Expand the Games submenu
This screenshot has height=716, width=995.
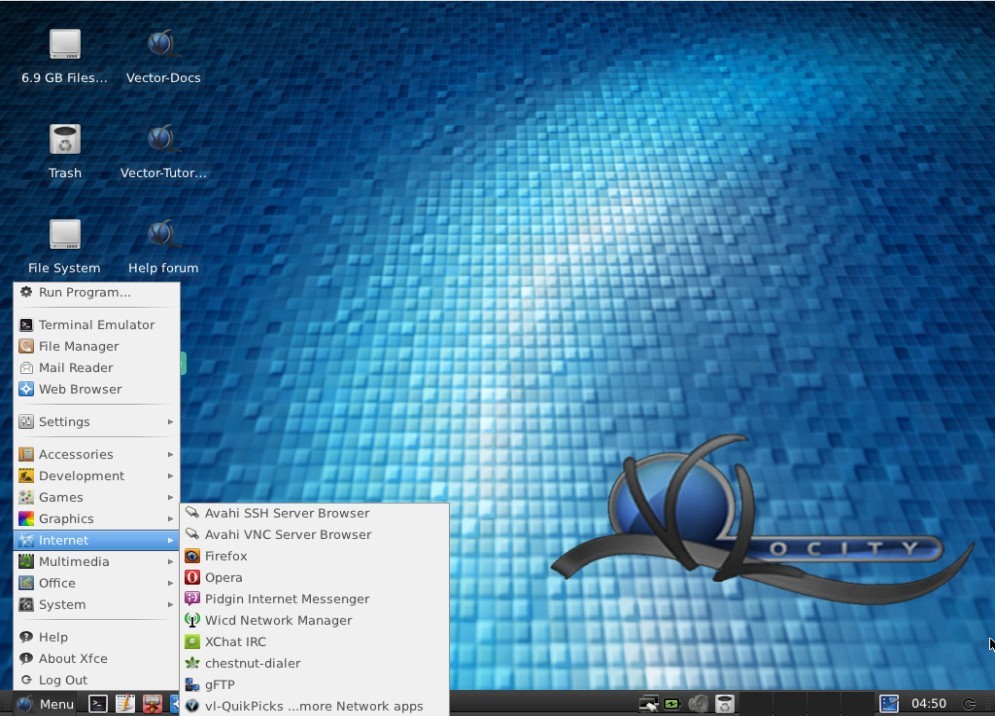96,498
